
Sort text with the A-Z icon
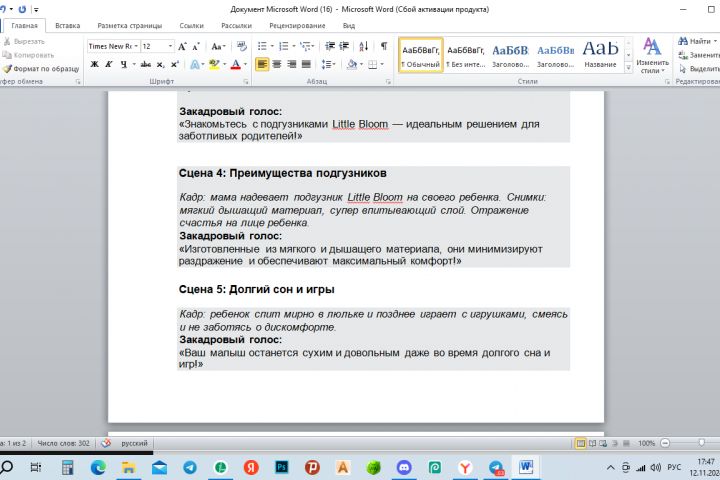(x=364, y=46)
